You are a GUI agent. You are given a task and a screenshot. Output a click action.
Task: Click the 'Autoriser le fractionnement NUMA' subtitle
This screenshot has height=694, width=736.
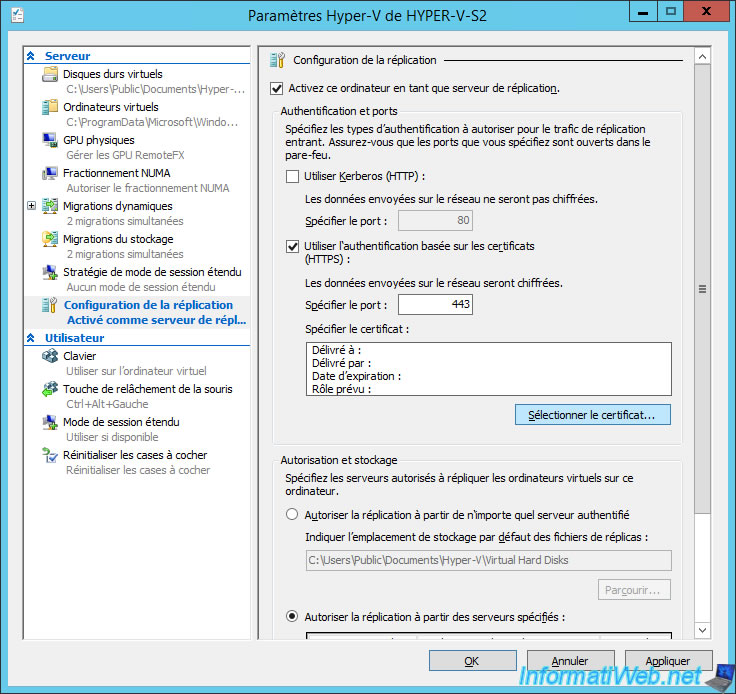point(147,188)
